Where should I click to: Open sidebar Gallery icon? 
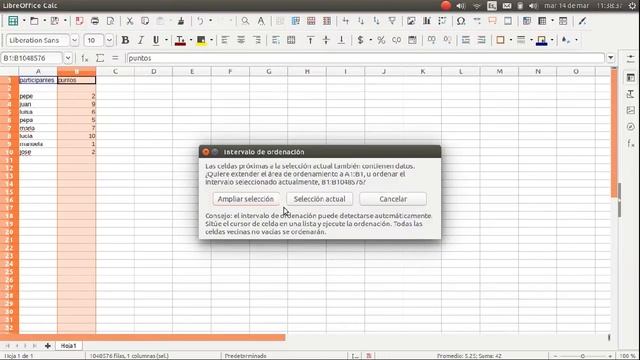click(x=631, y=110)
